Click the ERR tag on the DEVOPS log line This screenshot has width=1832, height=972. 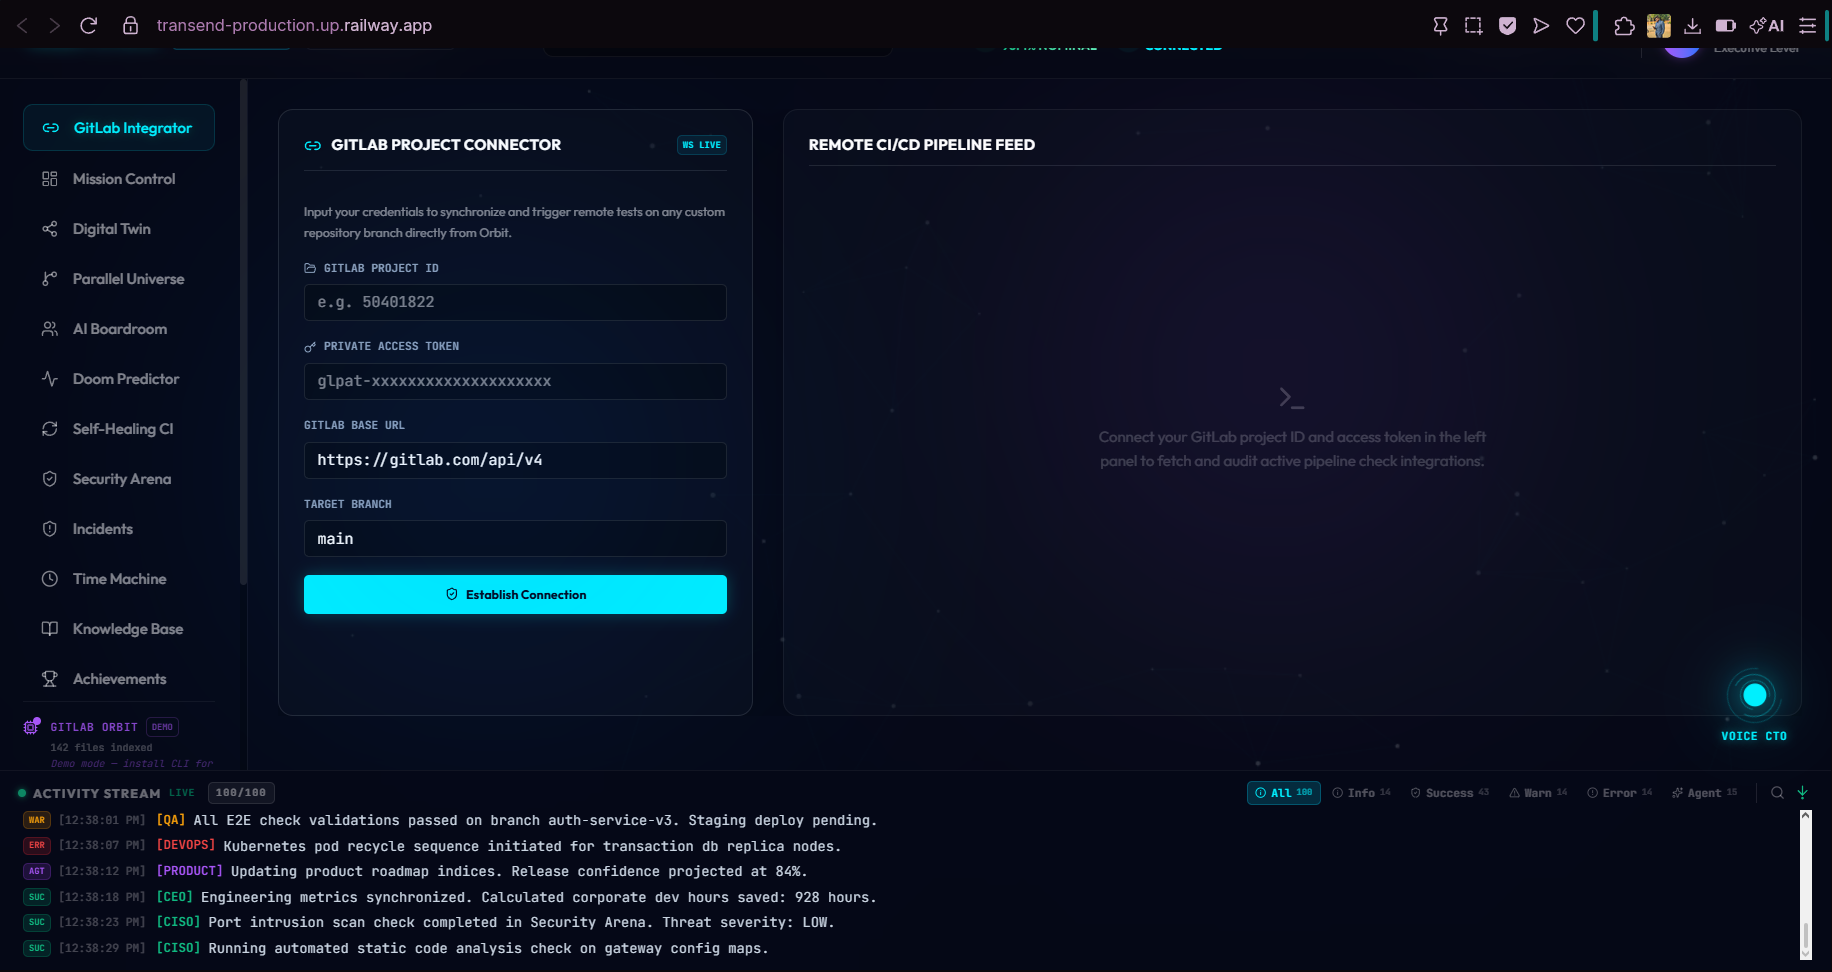point(37,846)
